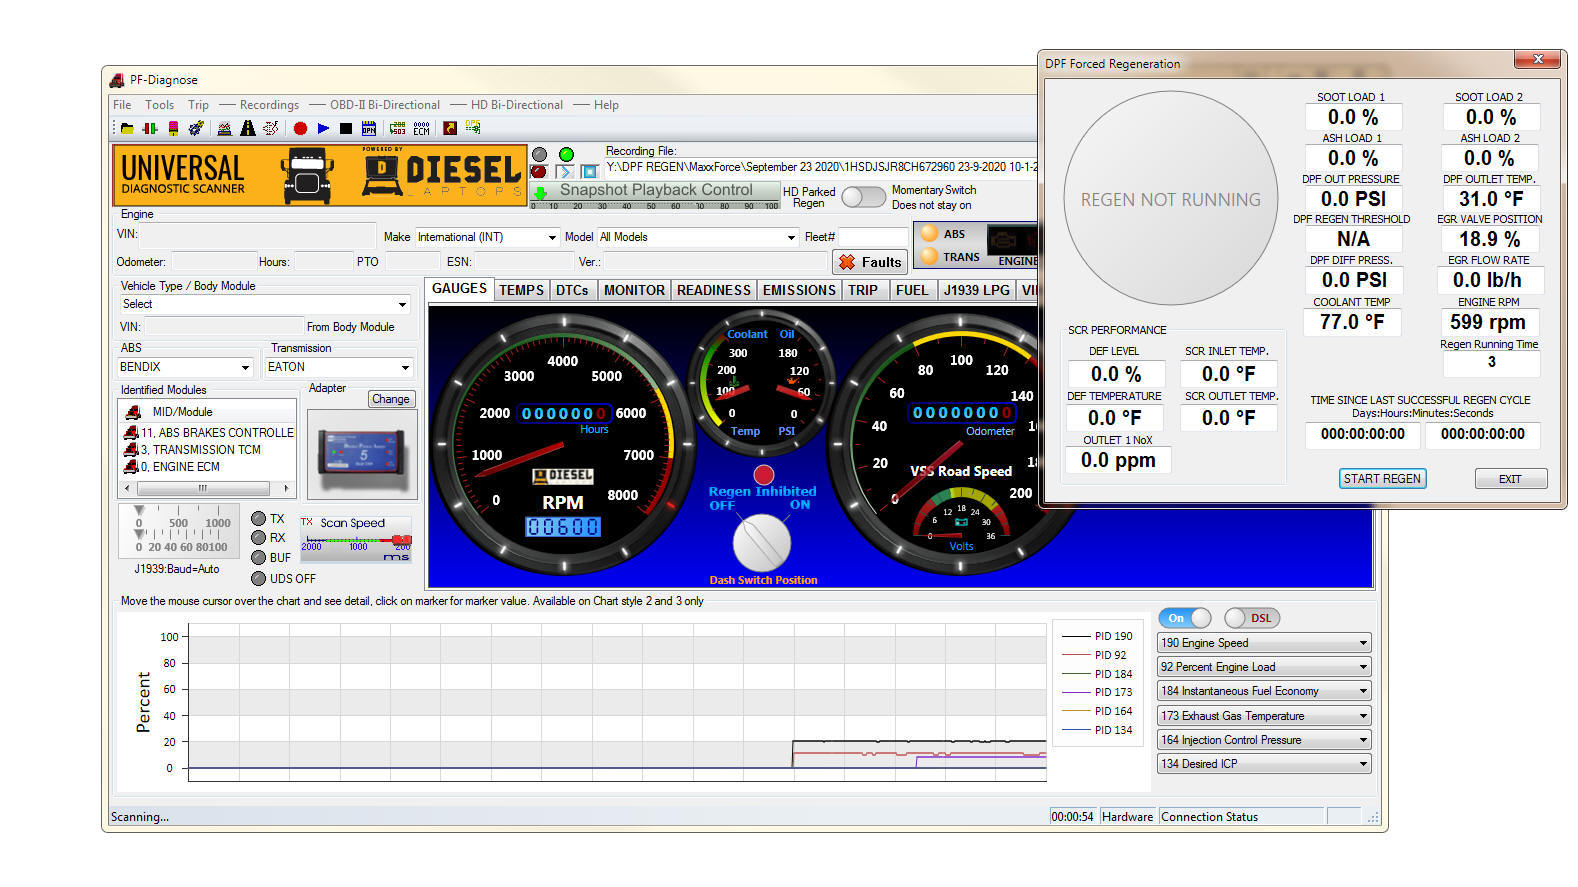Click the Faults button
This screenshot has height=887, width=1578.
[x=869, y=262]
